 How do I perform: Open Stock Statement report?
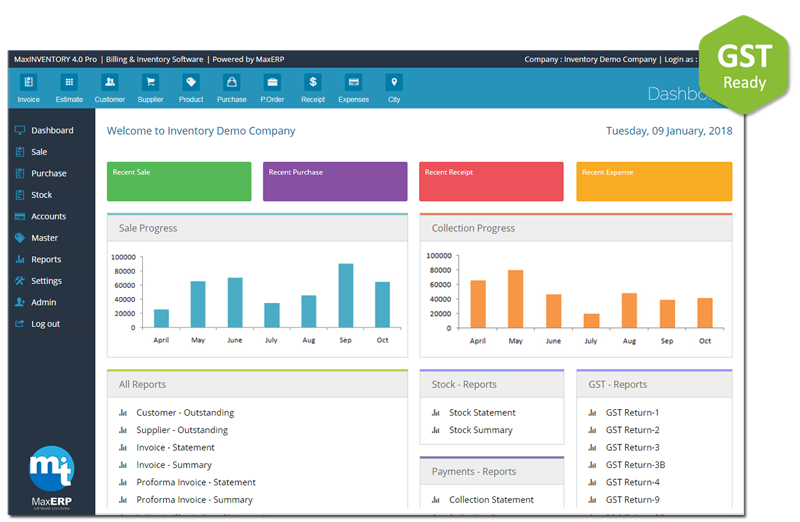(482, 412)
